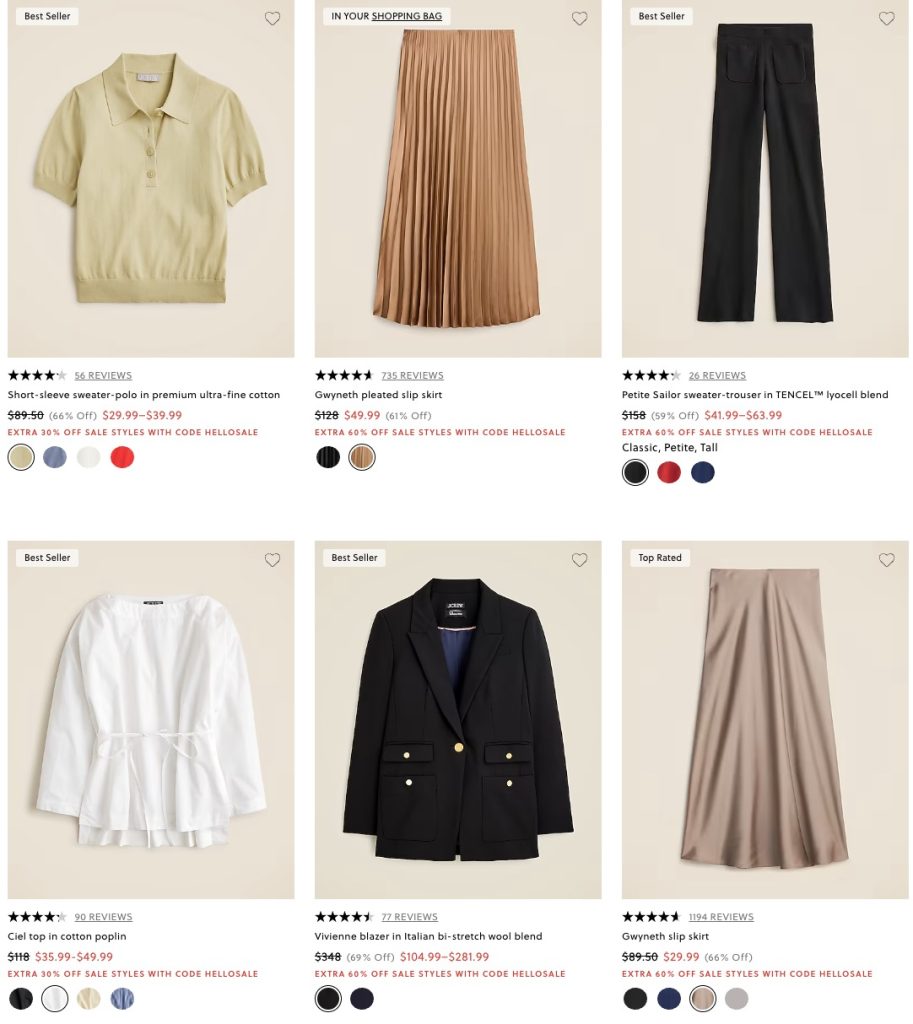
Task: Open Vivienne blazer product title link
Action: coord(428,936)
